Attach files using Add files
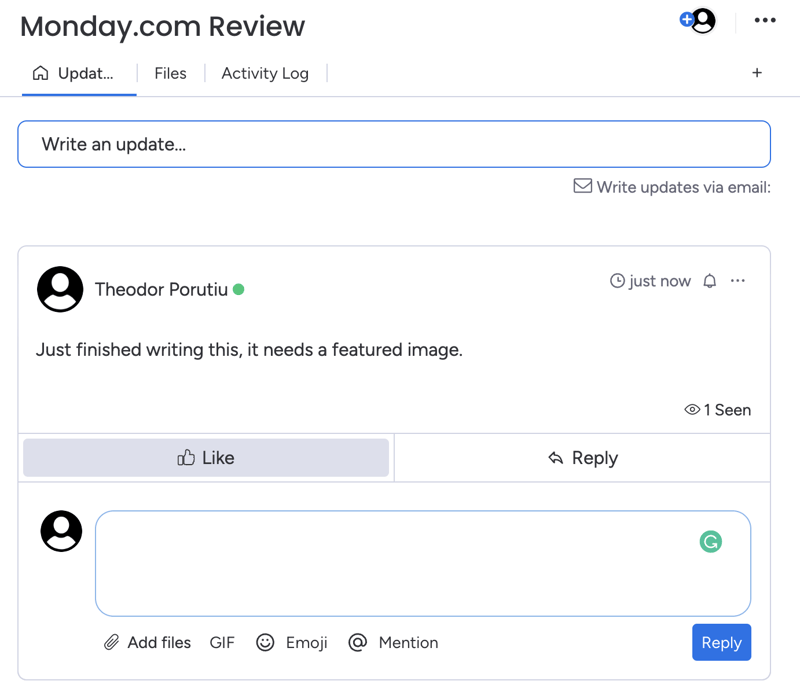This screenshot has height=692, width=800. pos(147,642)
